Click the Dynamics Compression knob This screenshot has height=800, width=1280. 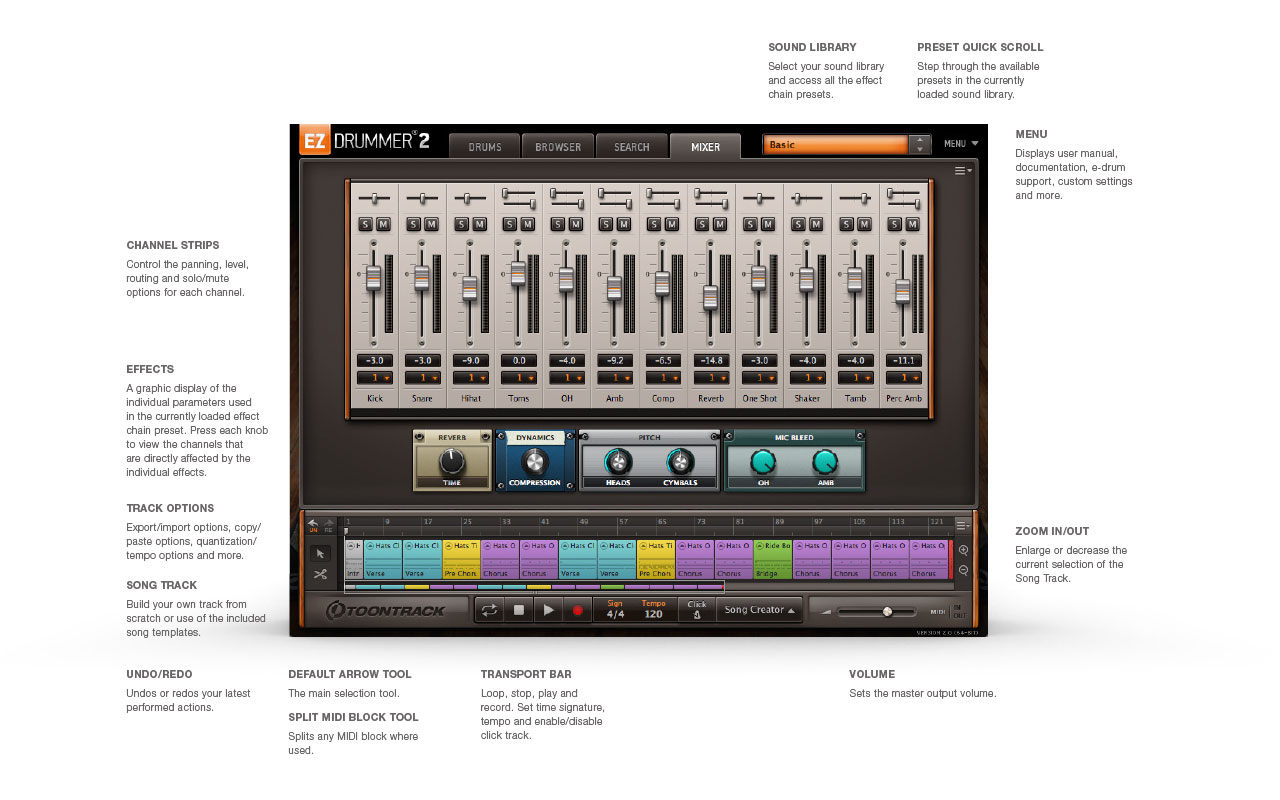(x=535, y=462)
